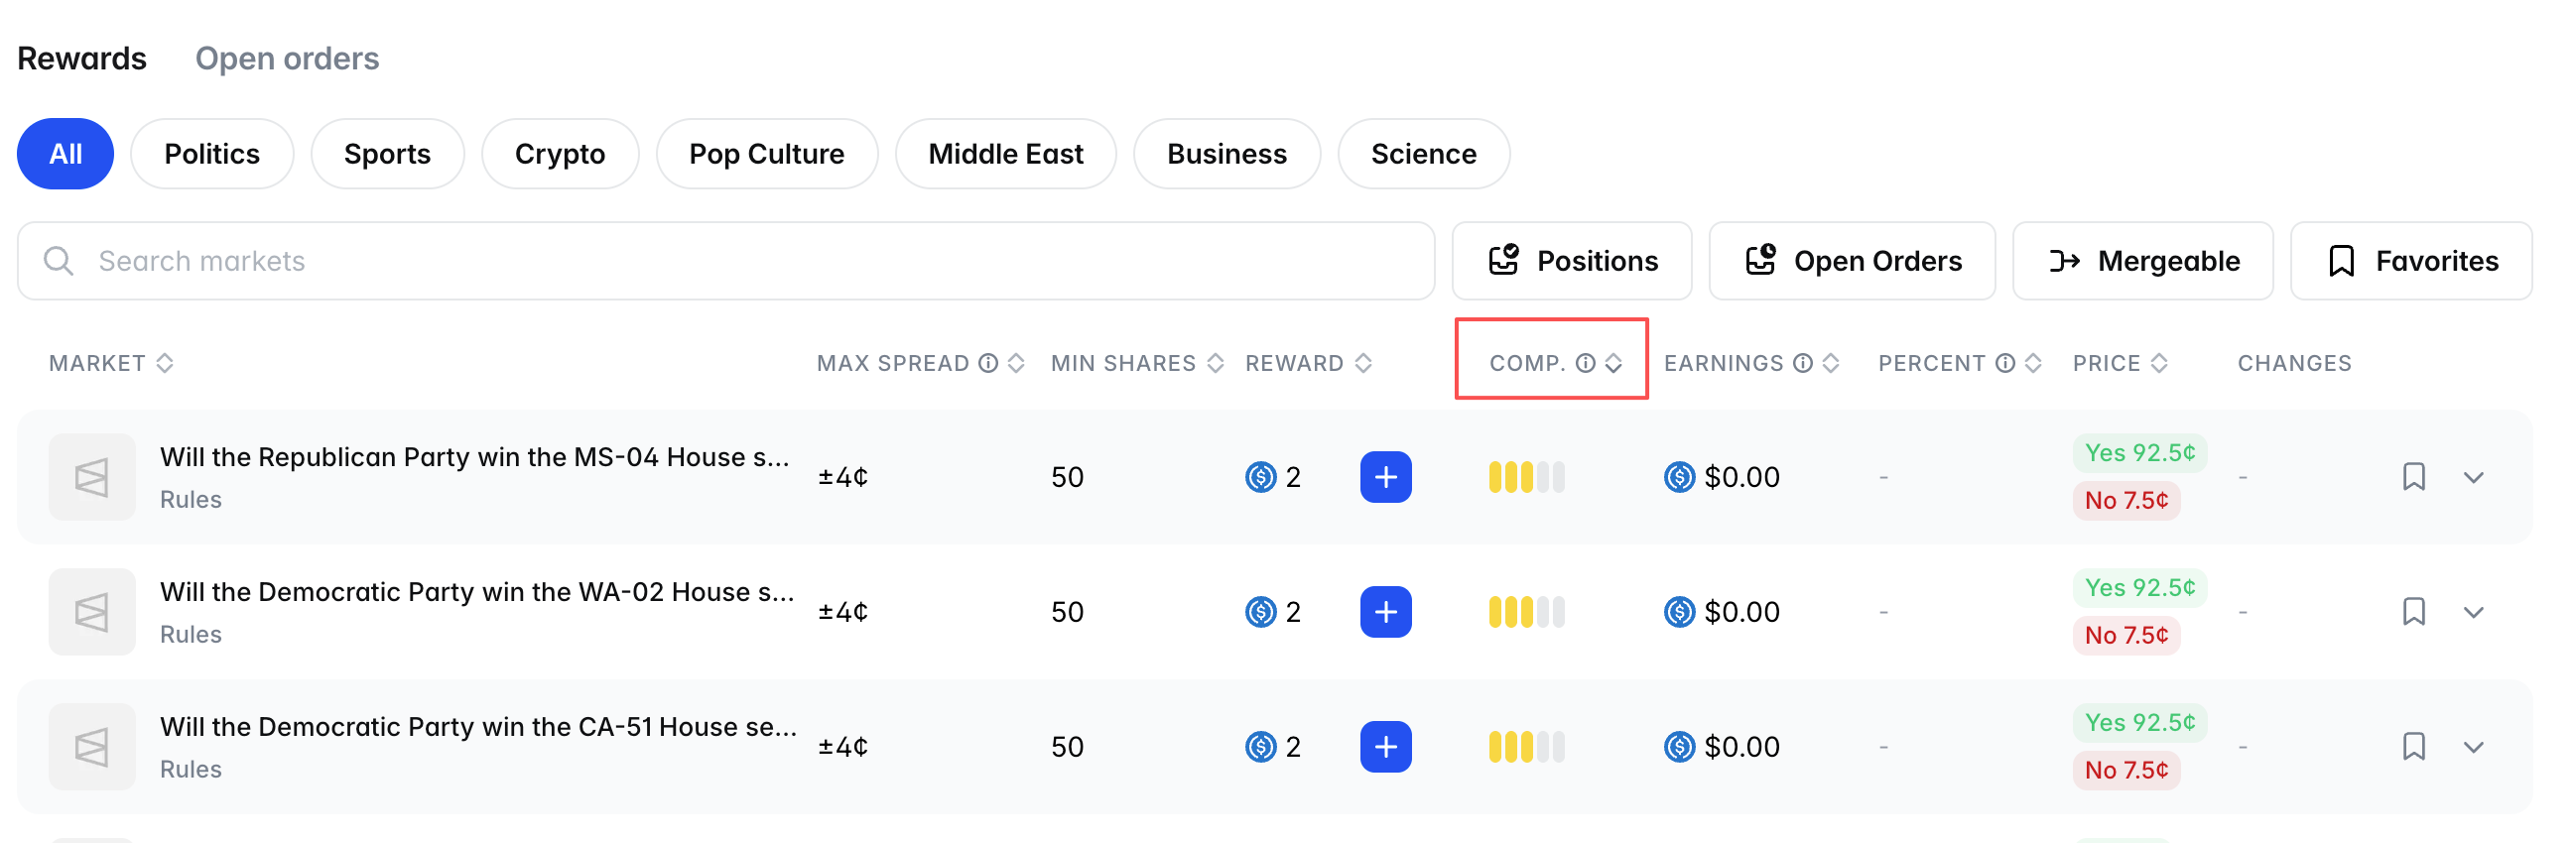The image size is (2576, 843).
Task: Open Rules link for MS-04 market
Action: point(191,499)
